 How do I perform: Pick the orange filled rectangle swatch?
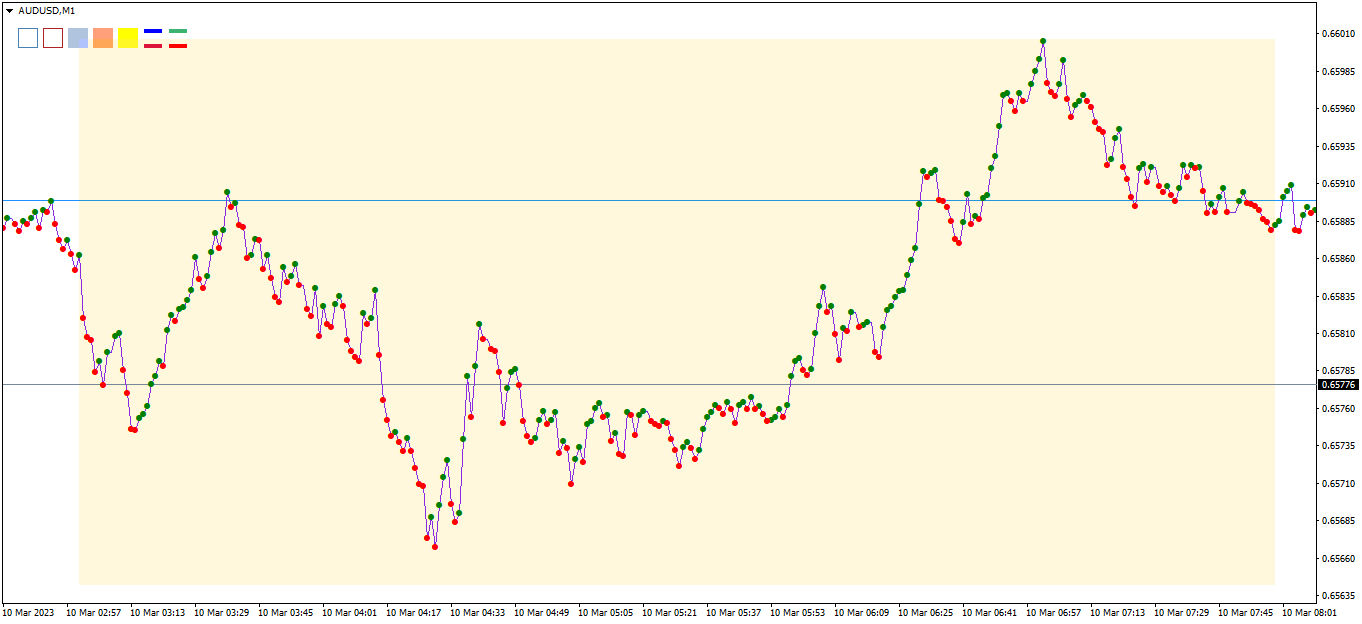point(103,38)
